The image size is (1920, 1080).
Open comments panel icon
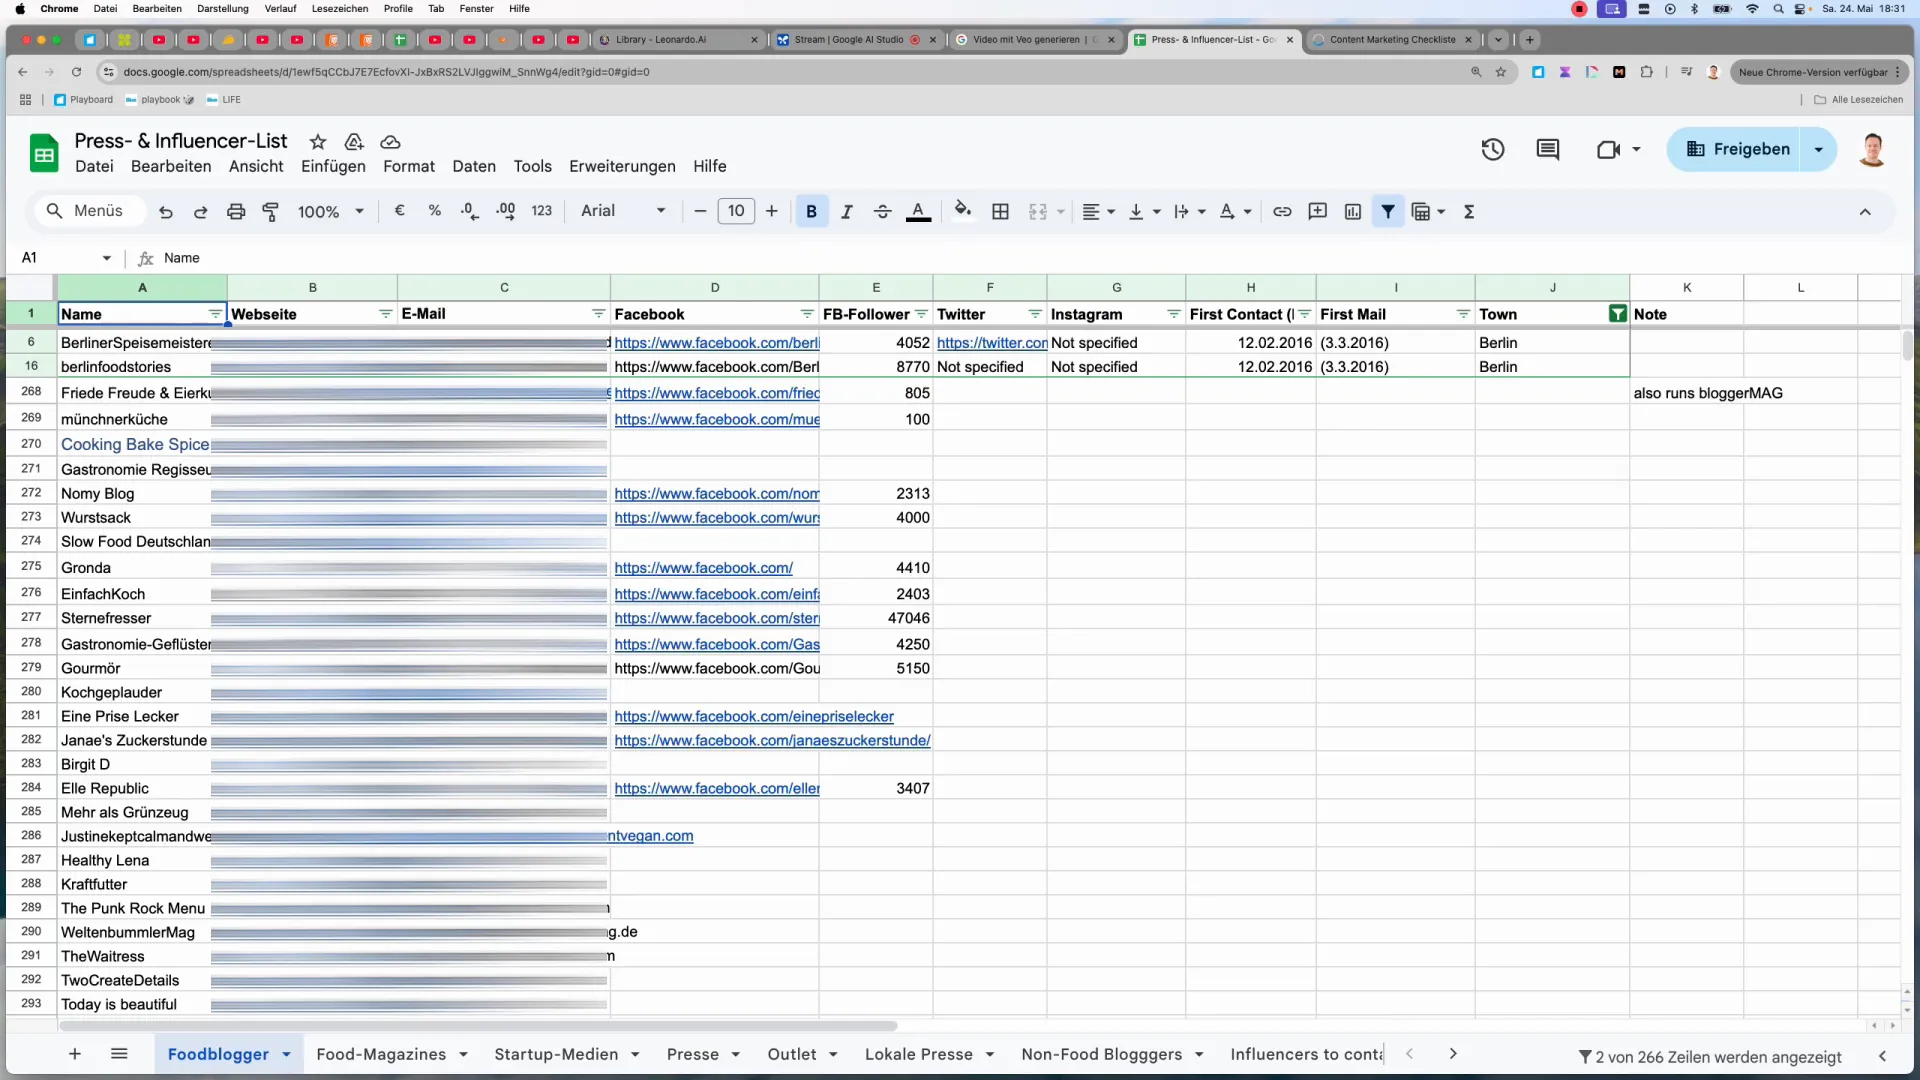[1547, 150]
